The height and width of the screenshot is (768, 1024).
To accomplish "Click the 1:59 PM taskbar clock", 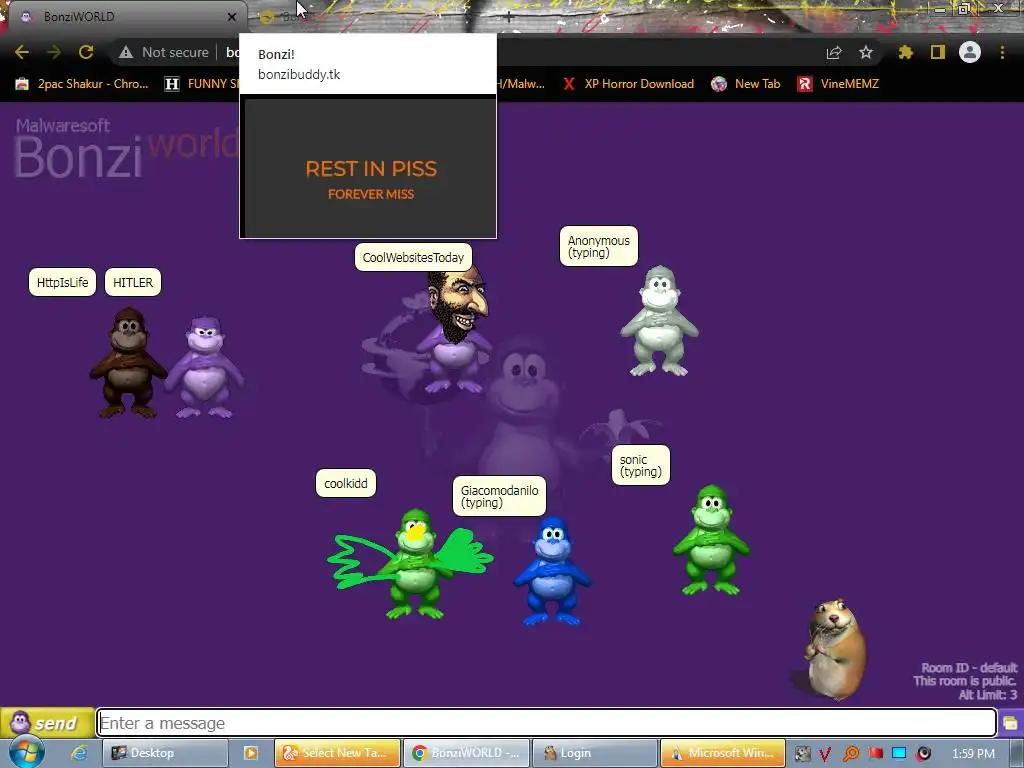I will coord(973,754).
